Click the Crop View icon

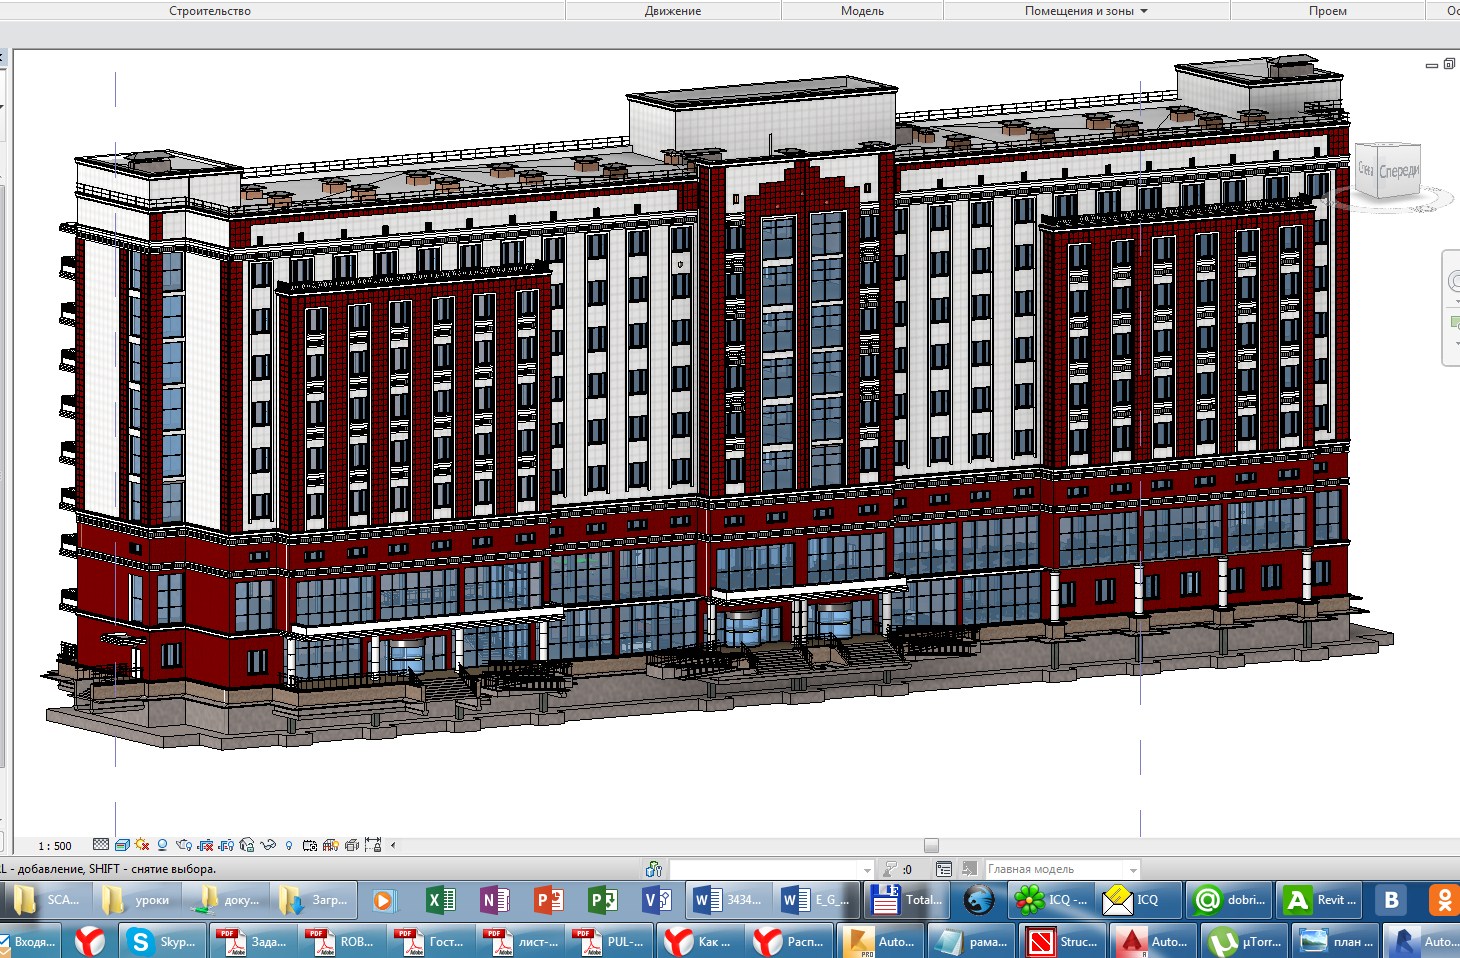[x=205, y=845]
